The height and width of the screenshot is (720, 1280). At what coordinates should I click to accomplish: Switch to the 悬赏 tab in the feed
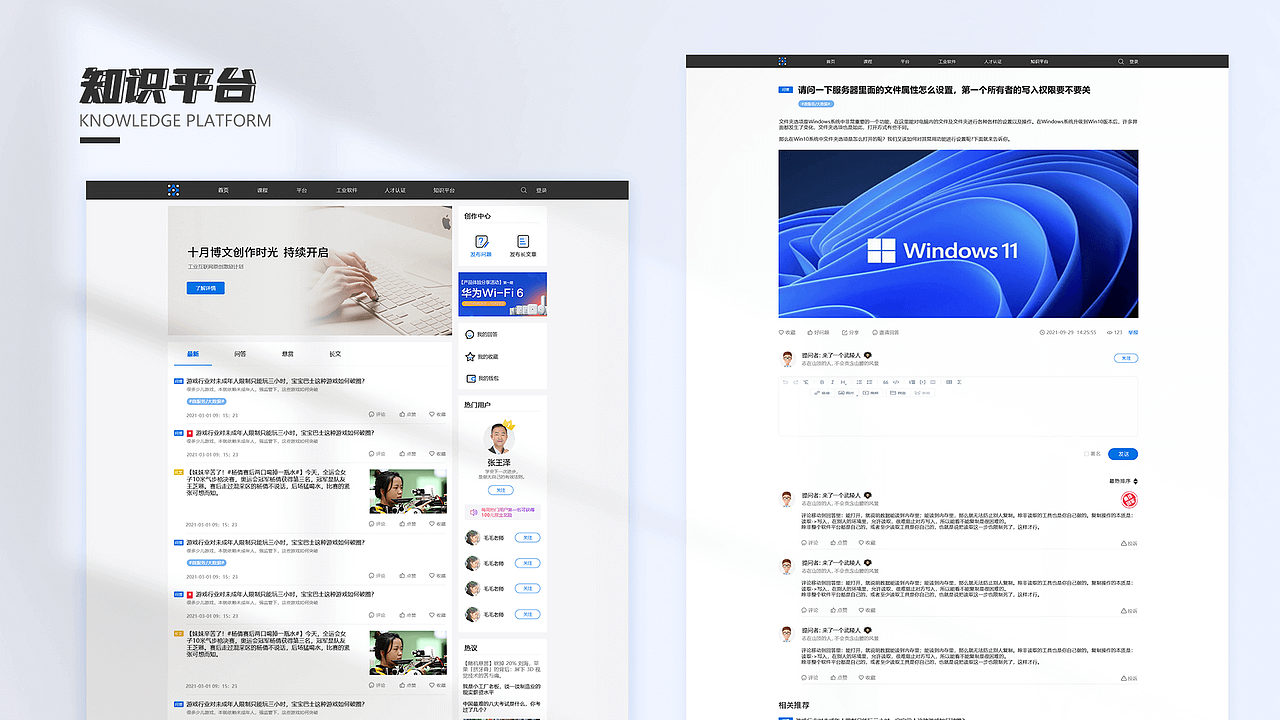pyautogui.click(x=287, y=354)
